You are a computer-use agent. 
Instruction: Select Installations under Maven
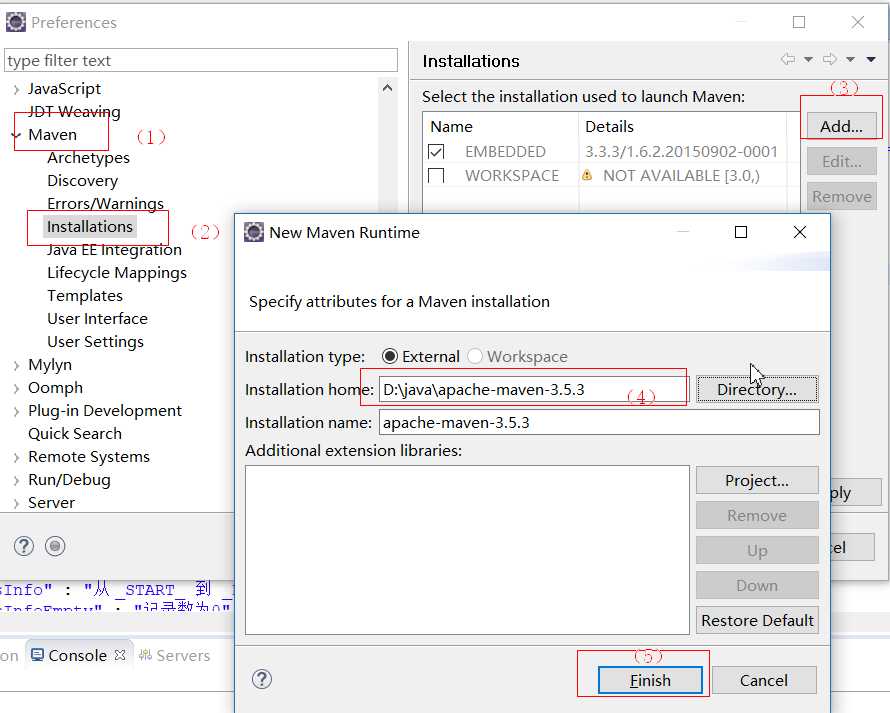click(x=90, y=227)
